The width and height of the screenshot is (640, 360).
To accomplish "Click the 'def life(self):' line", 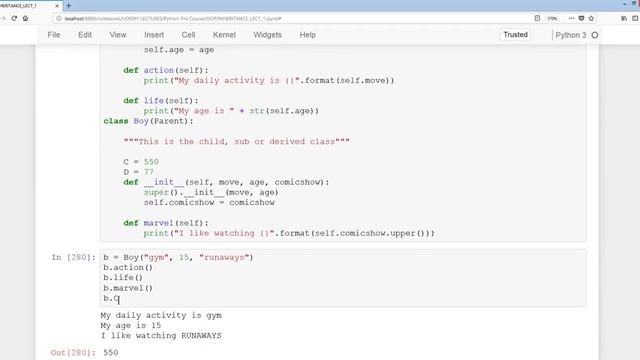I will pyautogui.click(x=161, y=101).
